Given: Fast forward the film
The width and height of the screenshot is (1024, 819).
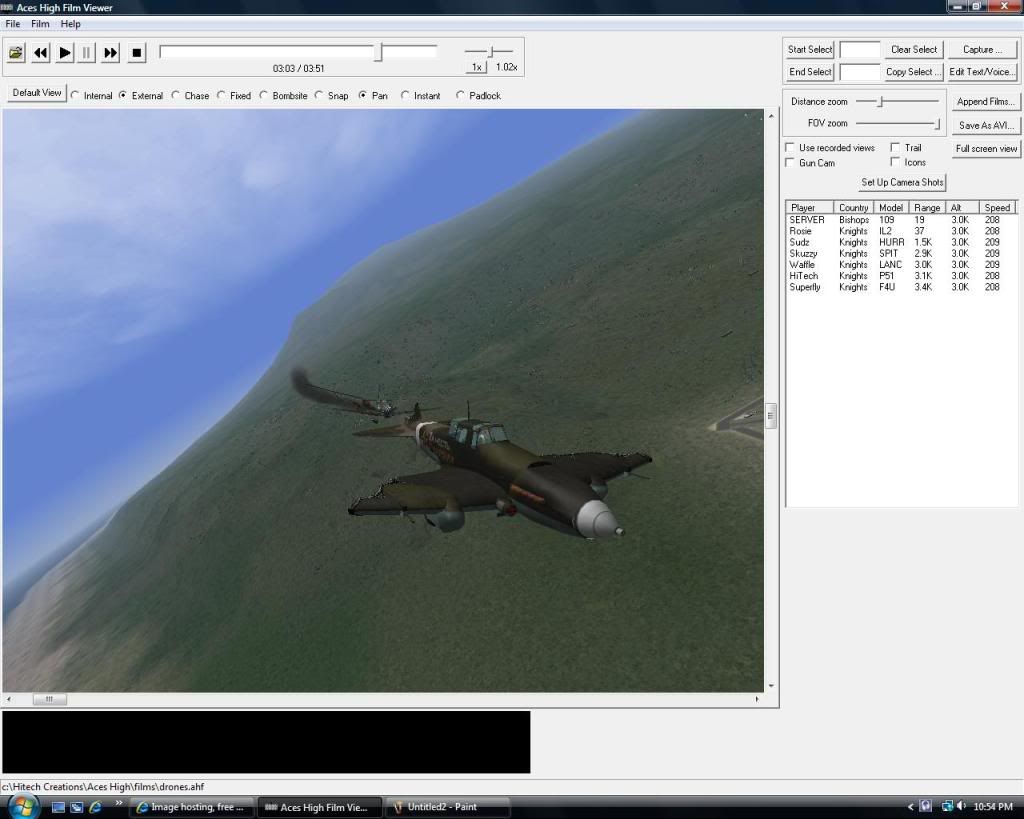Looking at the screenshot, I should tap(111, 52).
